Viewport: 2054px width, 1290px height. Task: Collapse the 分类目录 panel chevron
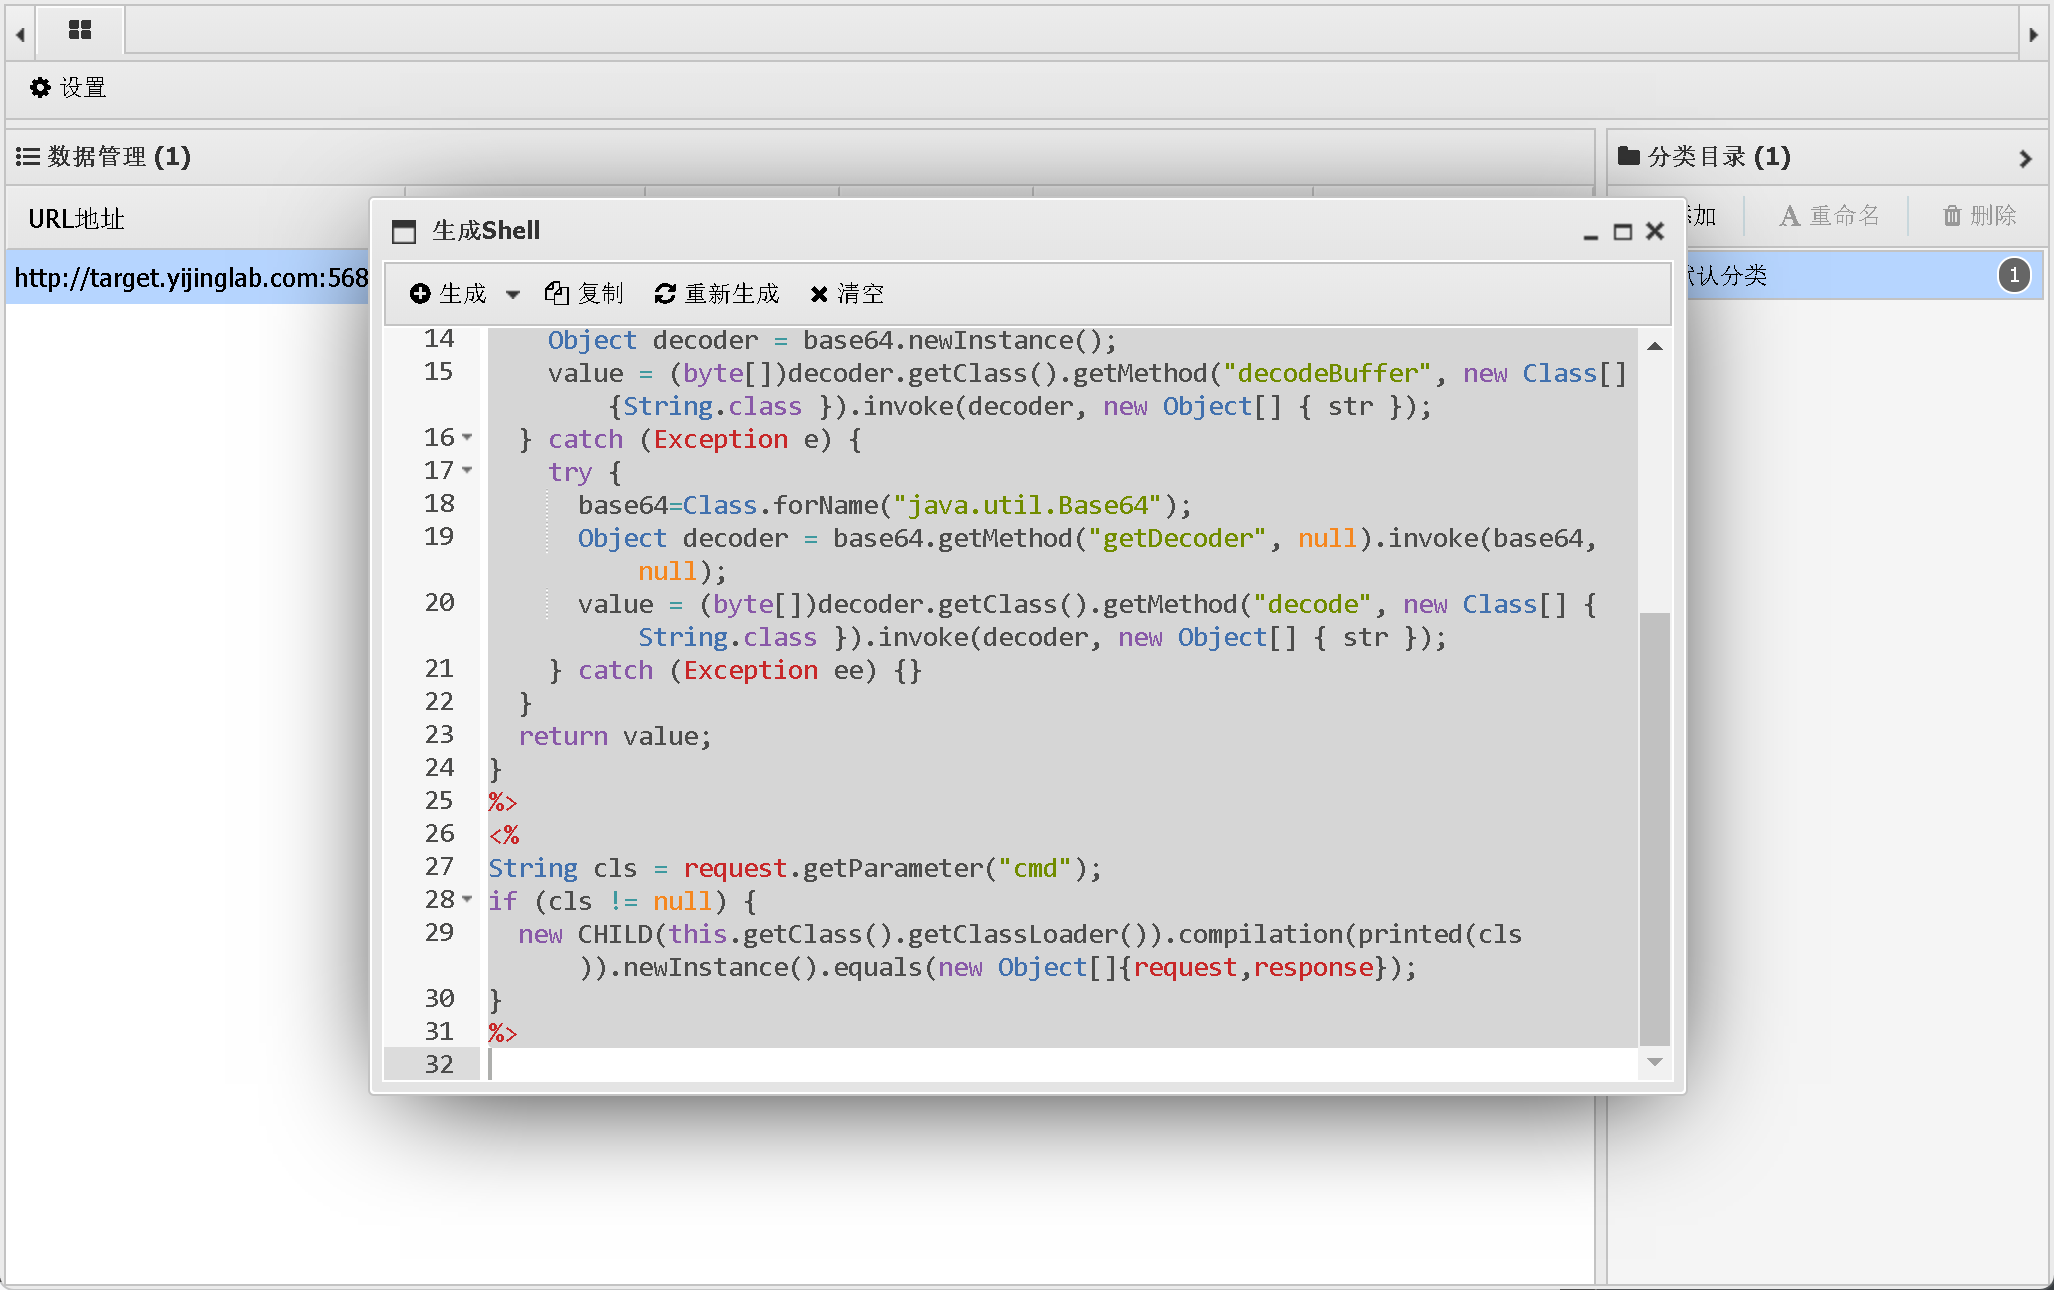[2025, 158]
